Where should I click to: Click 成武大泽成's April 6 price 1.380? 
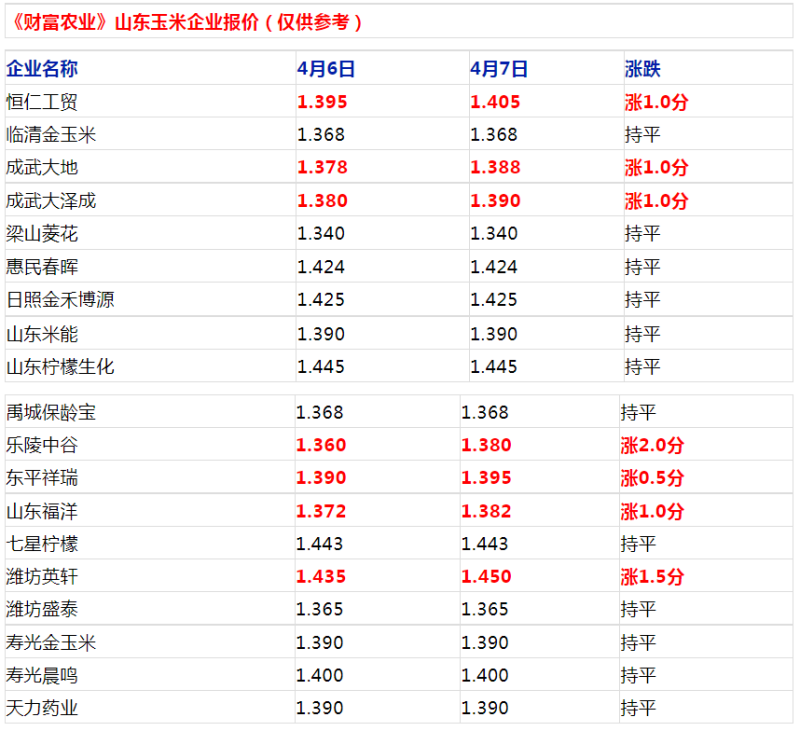tap(322, 200)
